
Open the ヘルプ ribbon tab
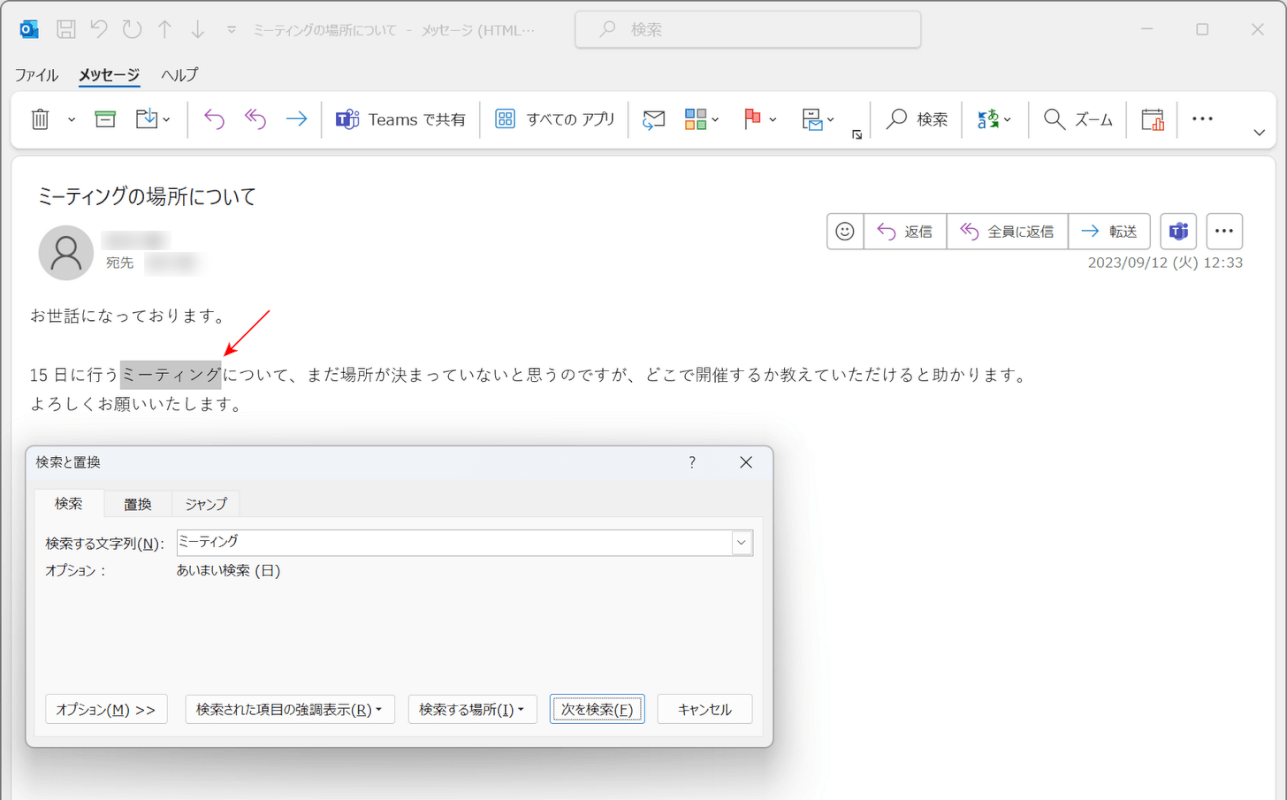(x=180, y=75)
